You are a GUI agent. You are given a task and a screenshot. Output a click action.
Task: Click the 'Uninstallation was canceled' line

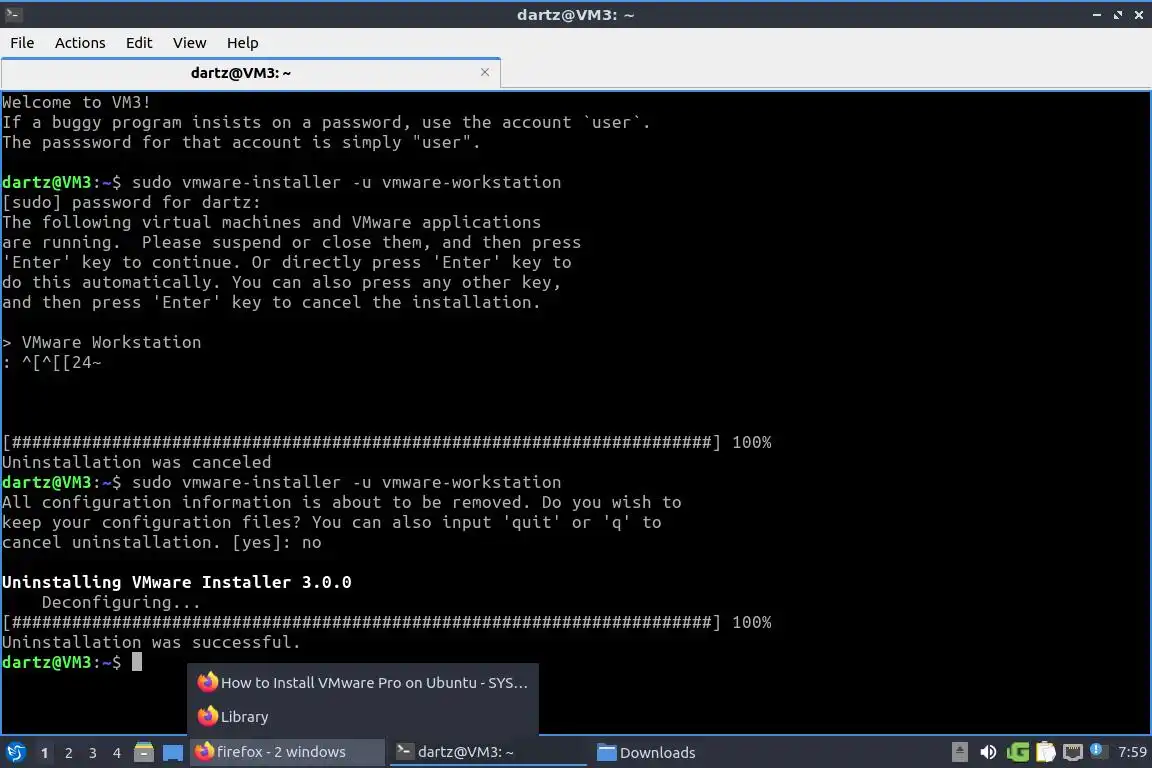137,462
